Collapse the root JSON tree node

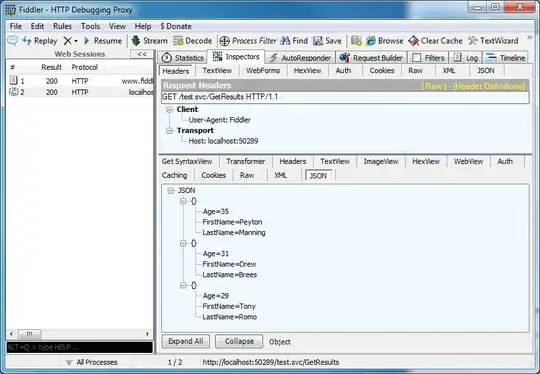[x=170, y=190]
